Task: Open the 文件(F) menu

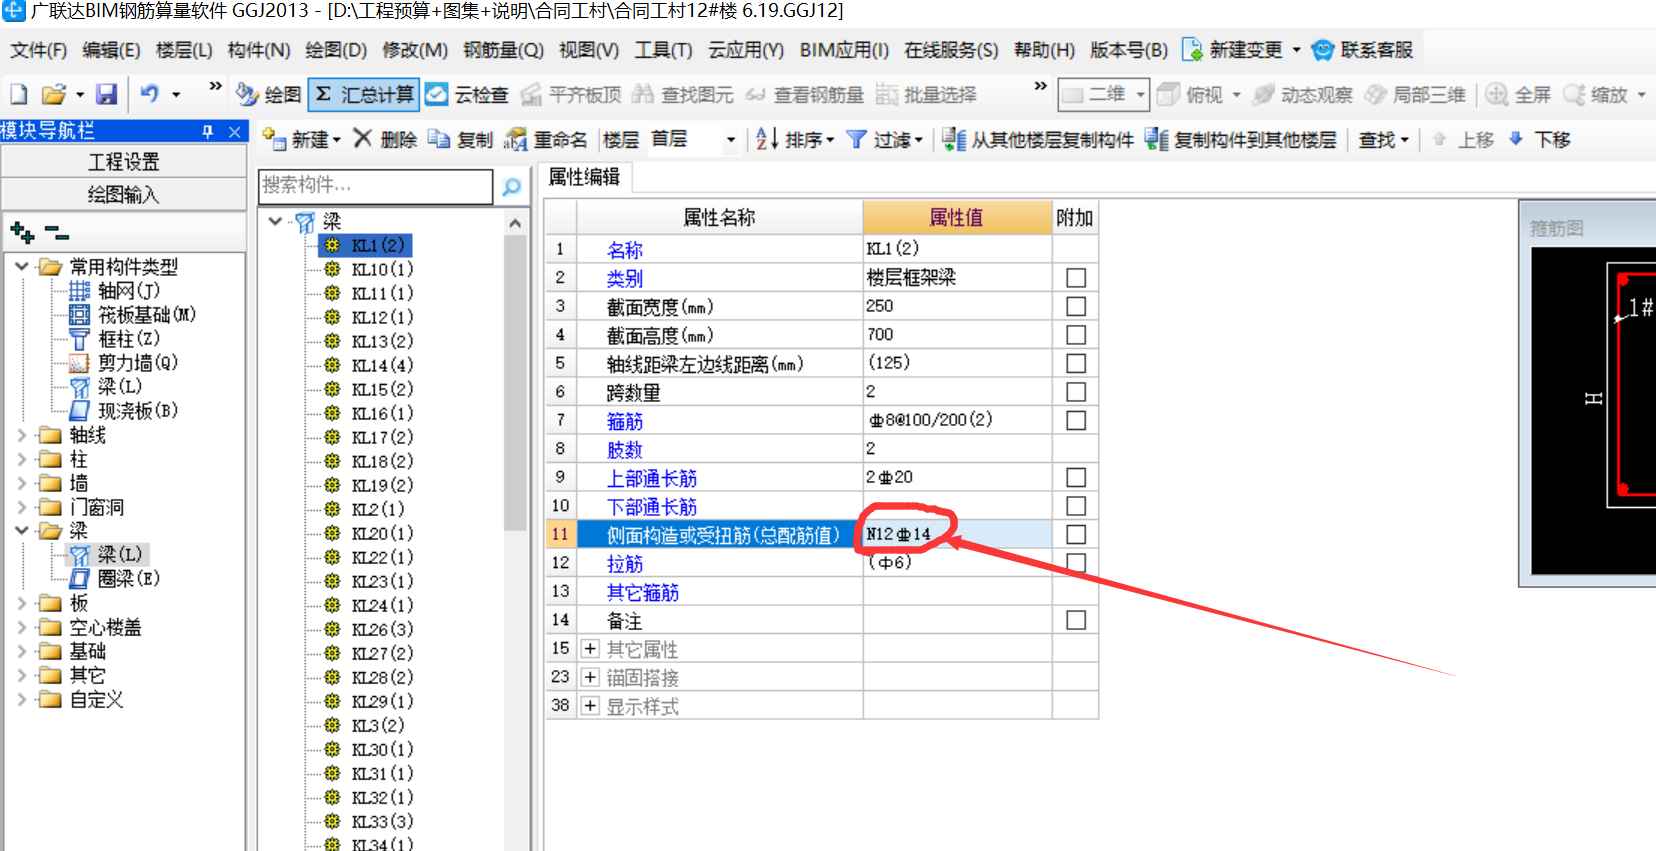Action: pyautogui.click(x=38, y=50)
